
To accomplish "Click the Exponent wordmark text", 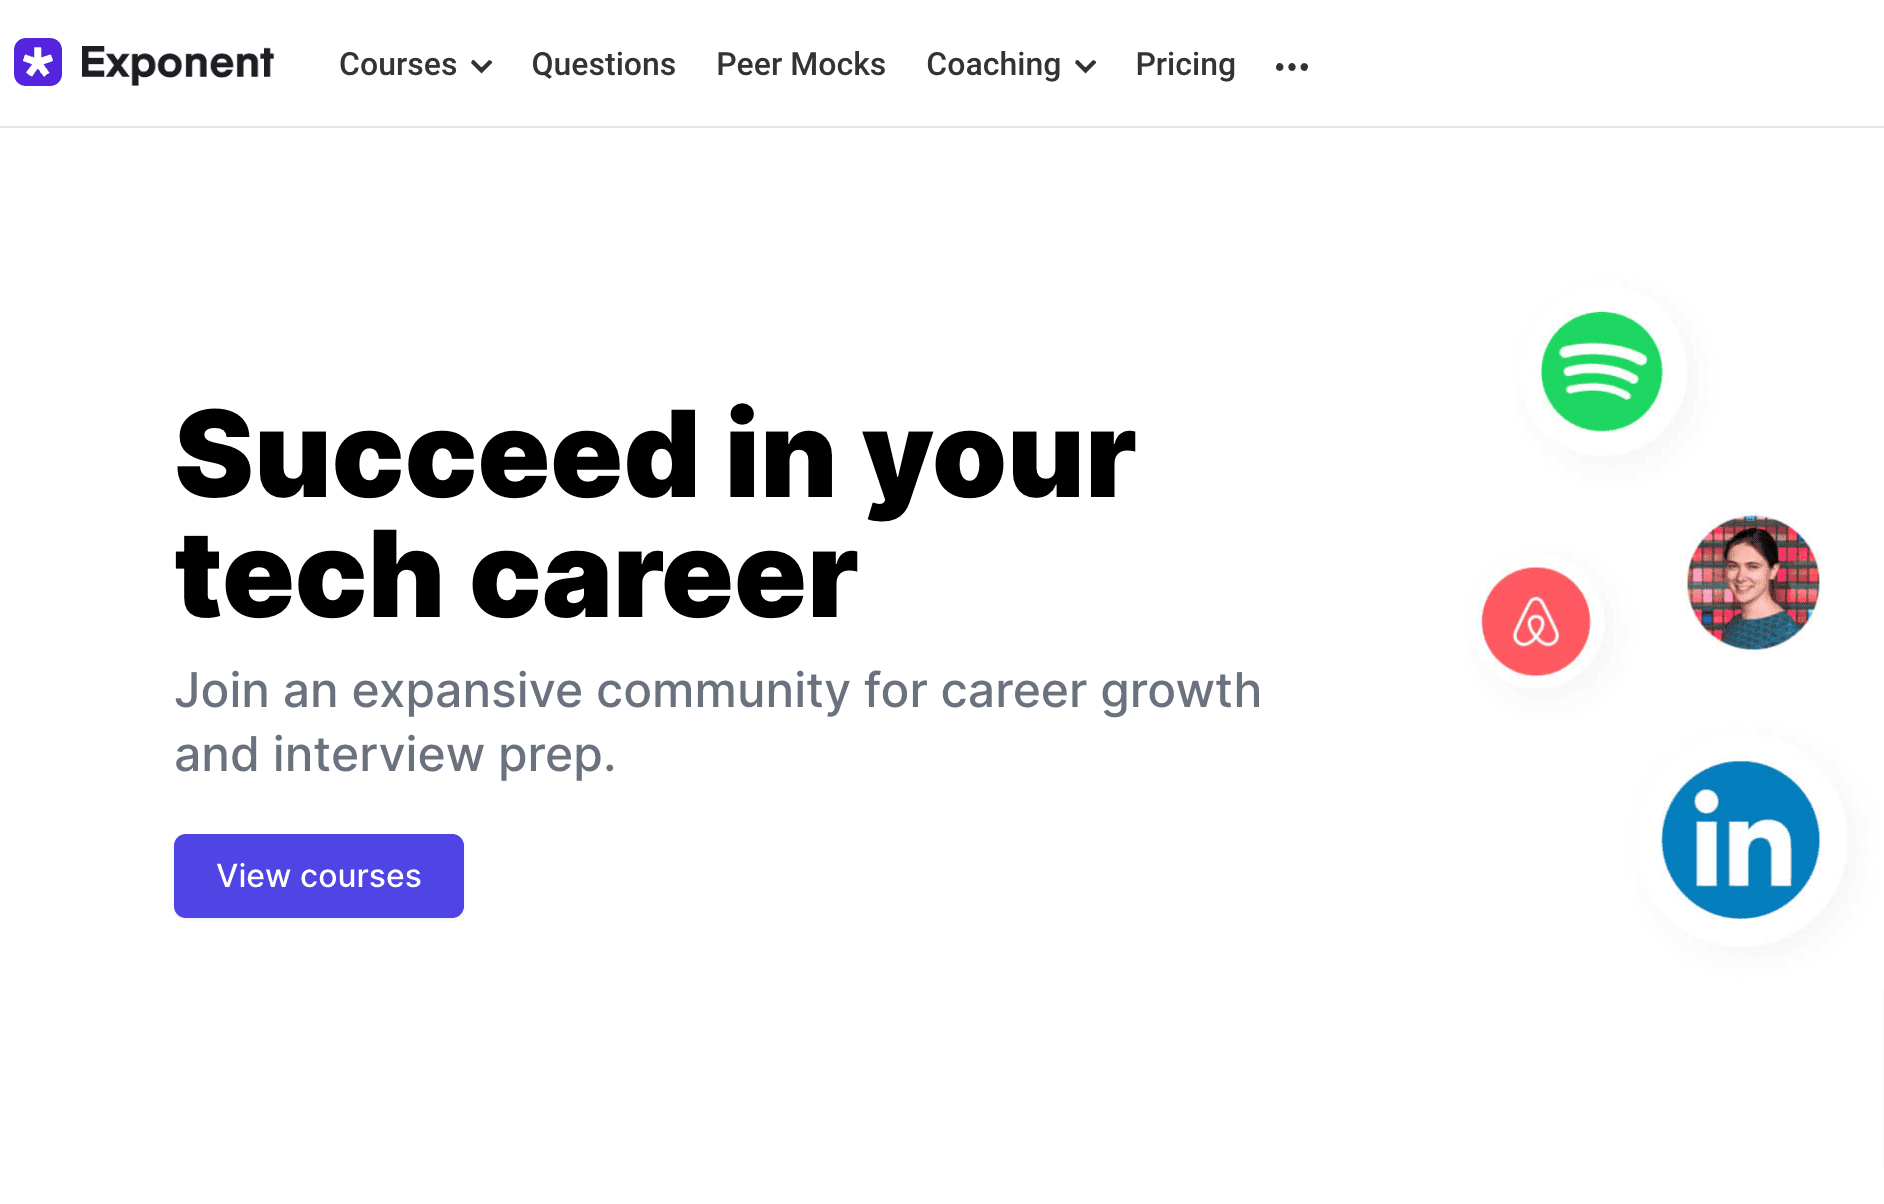I will 177,62.
